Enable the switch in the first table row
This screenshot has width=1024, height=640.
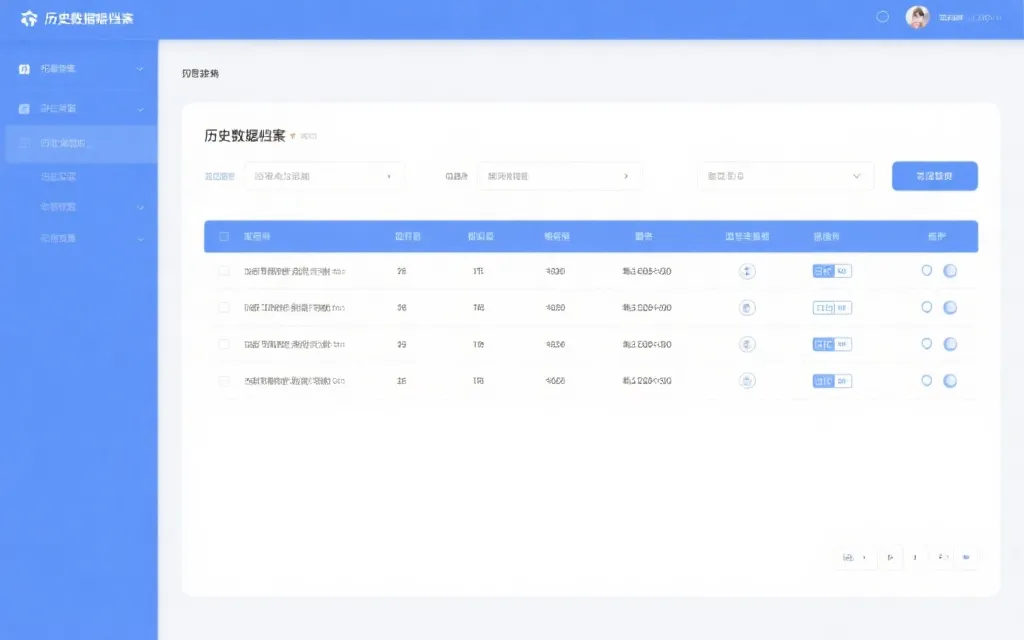pos(950,270)
